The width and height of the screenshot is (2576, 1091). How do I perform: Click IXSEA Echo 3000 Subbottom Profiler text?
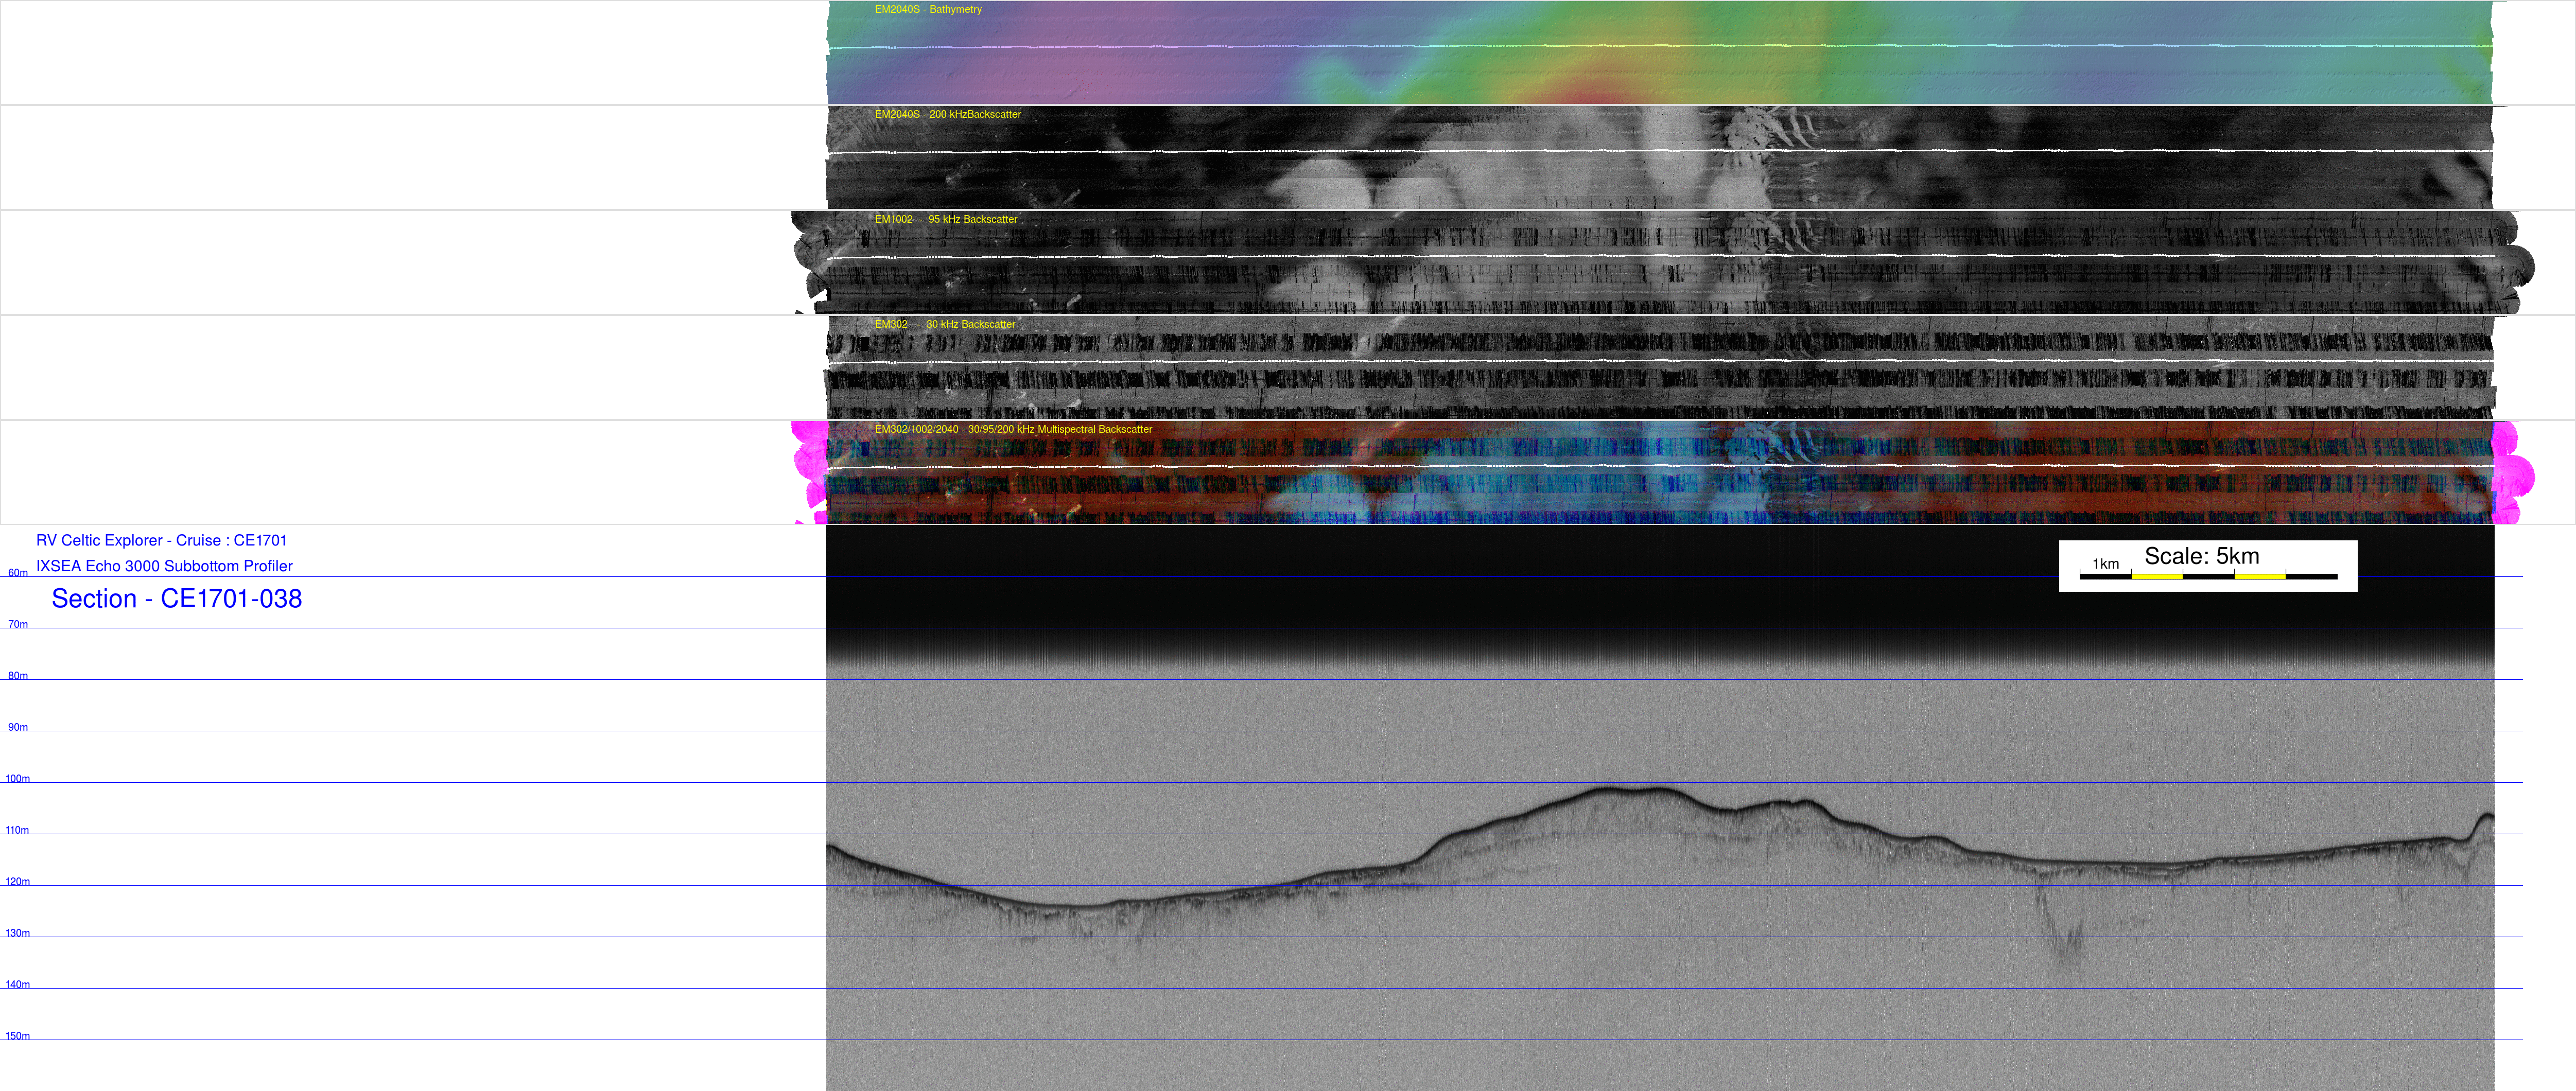(164, 566)
